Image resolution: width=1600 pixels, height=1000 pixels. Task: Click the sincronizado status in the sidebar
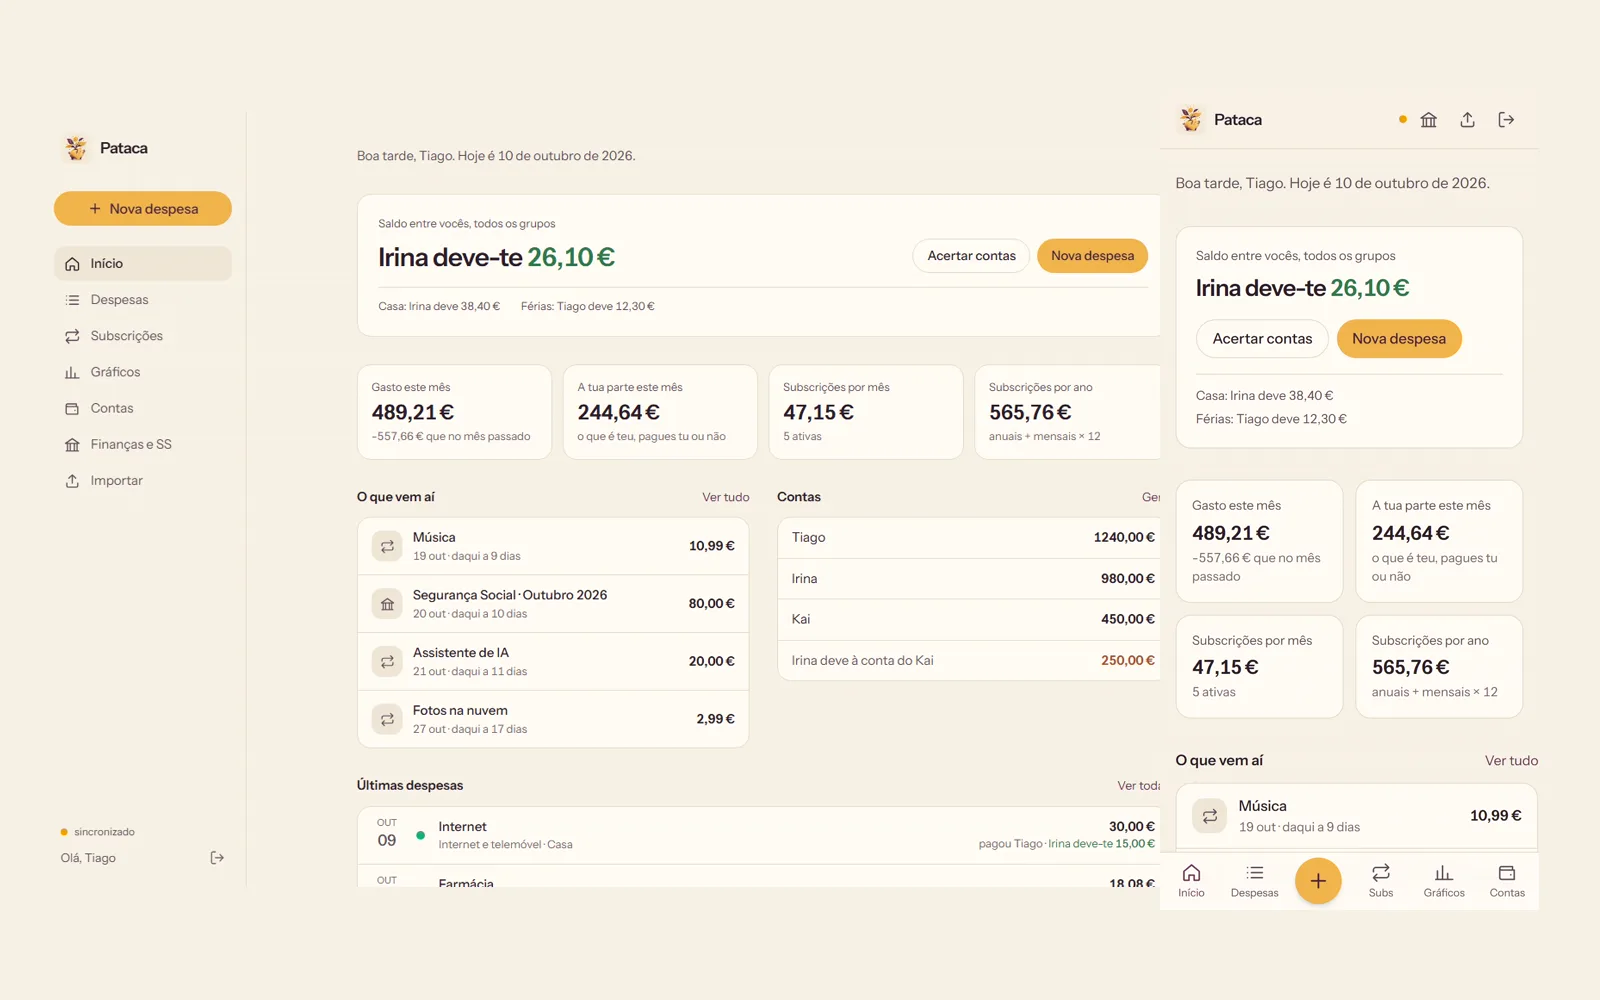click(98, 832)
